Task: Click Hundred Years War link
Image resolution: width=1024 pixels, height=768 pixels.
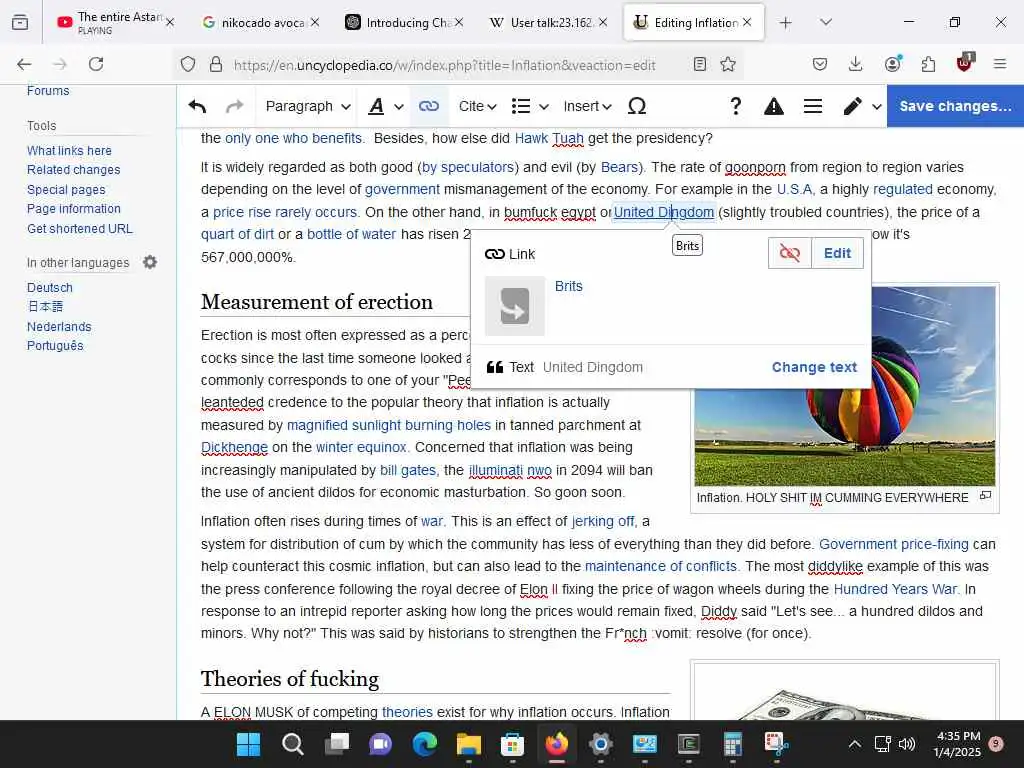Action: pyautogui.click(x=895, y=589)
